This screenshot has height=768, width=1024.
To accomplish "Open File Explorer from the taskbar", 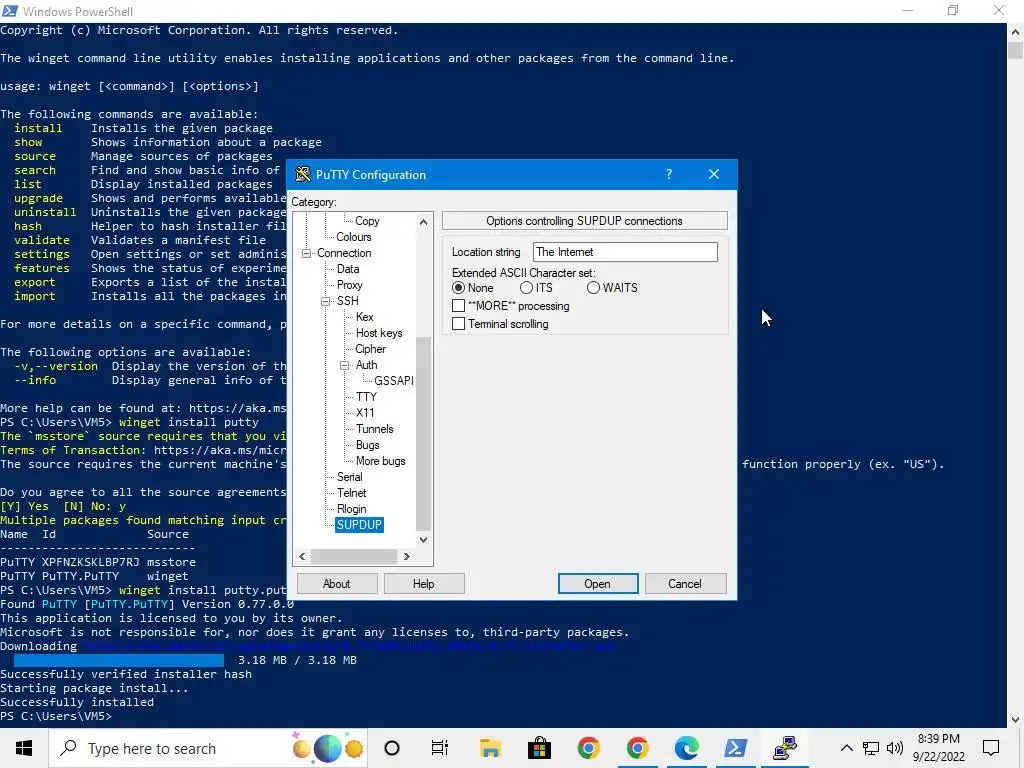I will [490, 748].
